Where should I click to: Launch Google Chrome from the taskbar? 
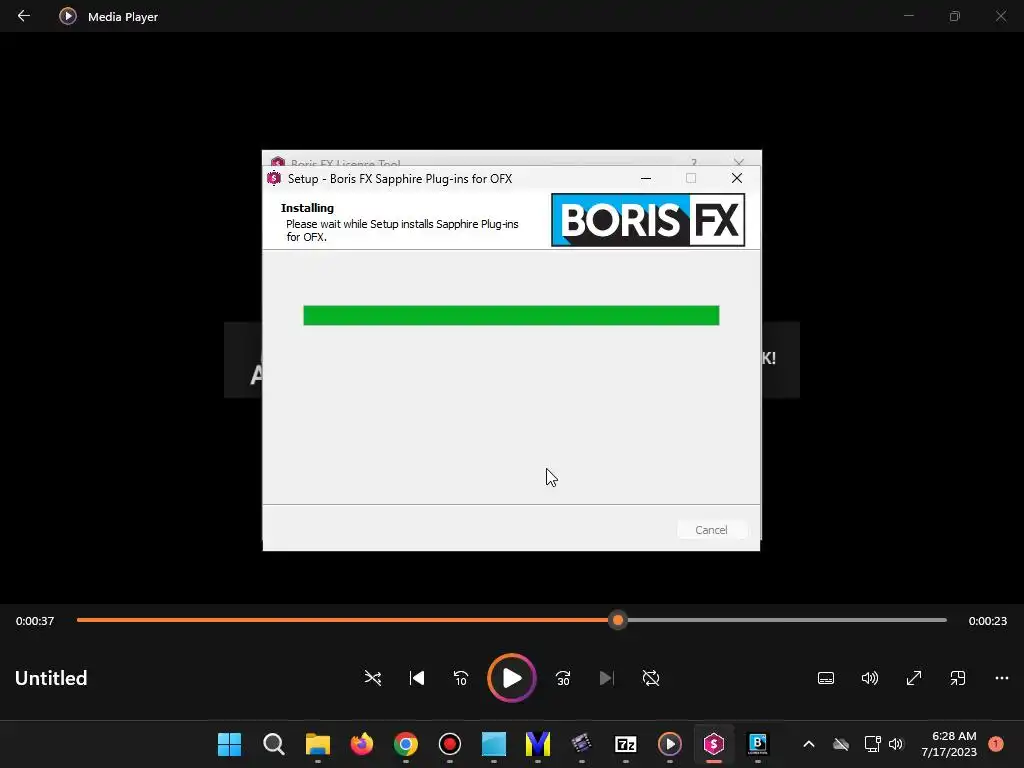(406, 744)
